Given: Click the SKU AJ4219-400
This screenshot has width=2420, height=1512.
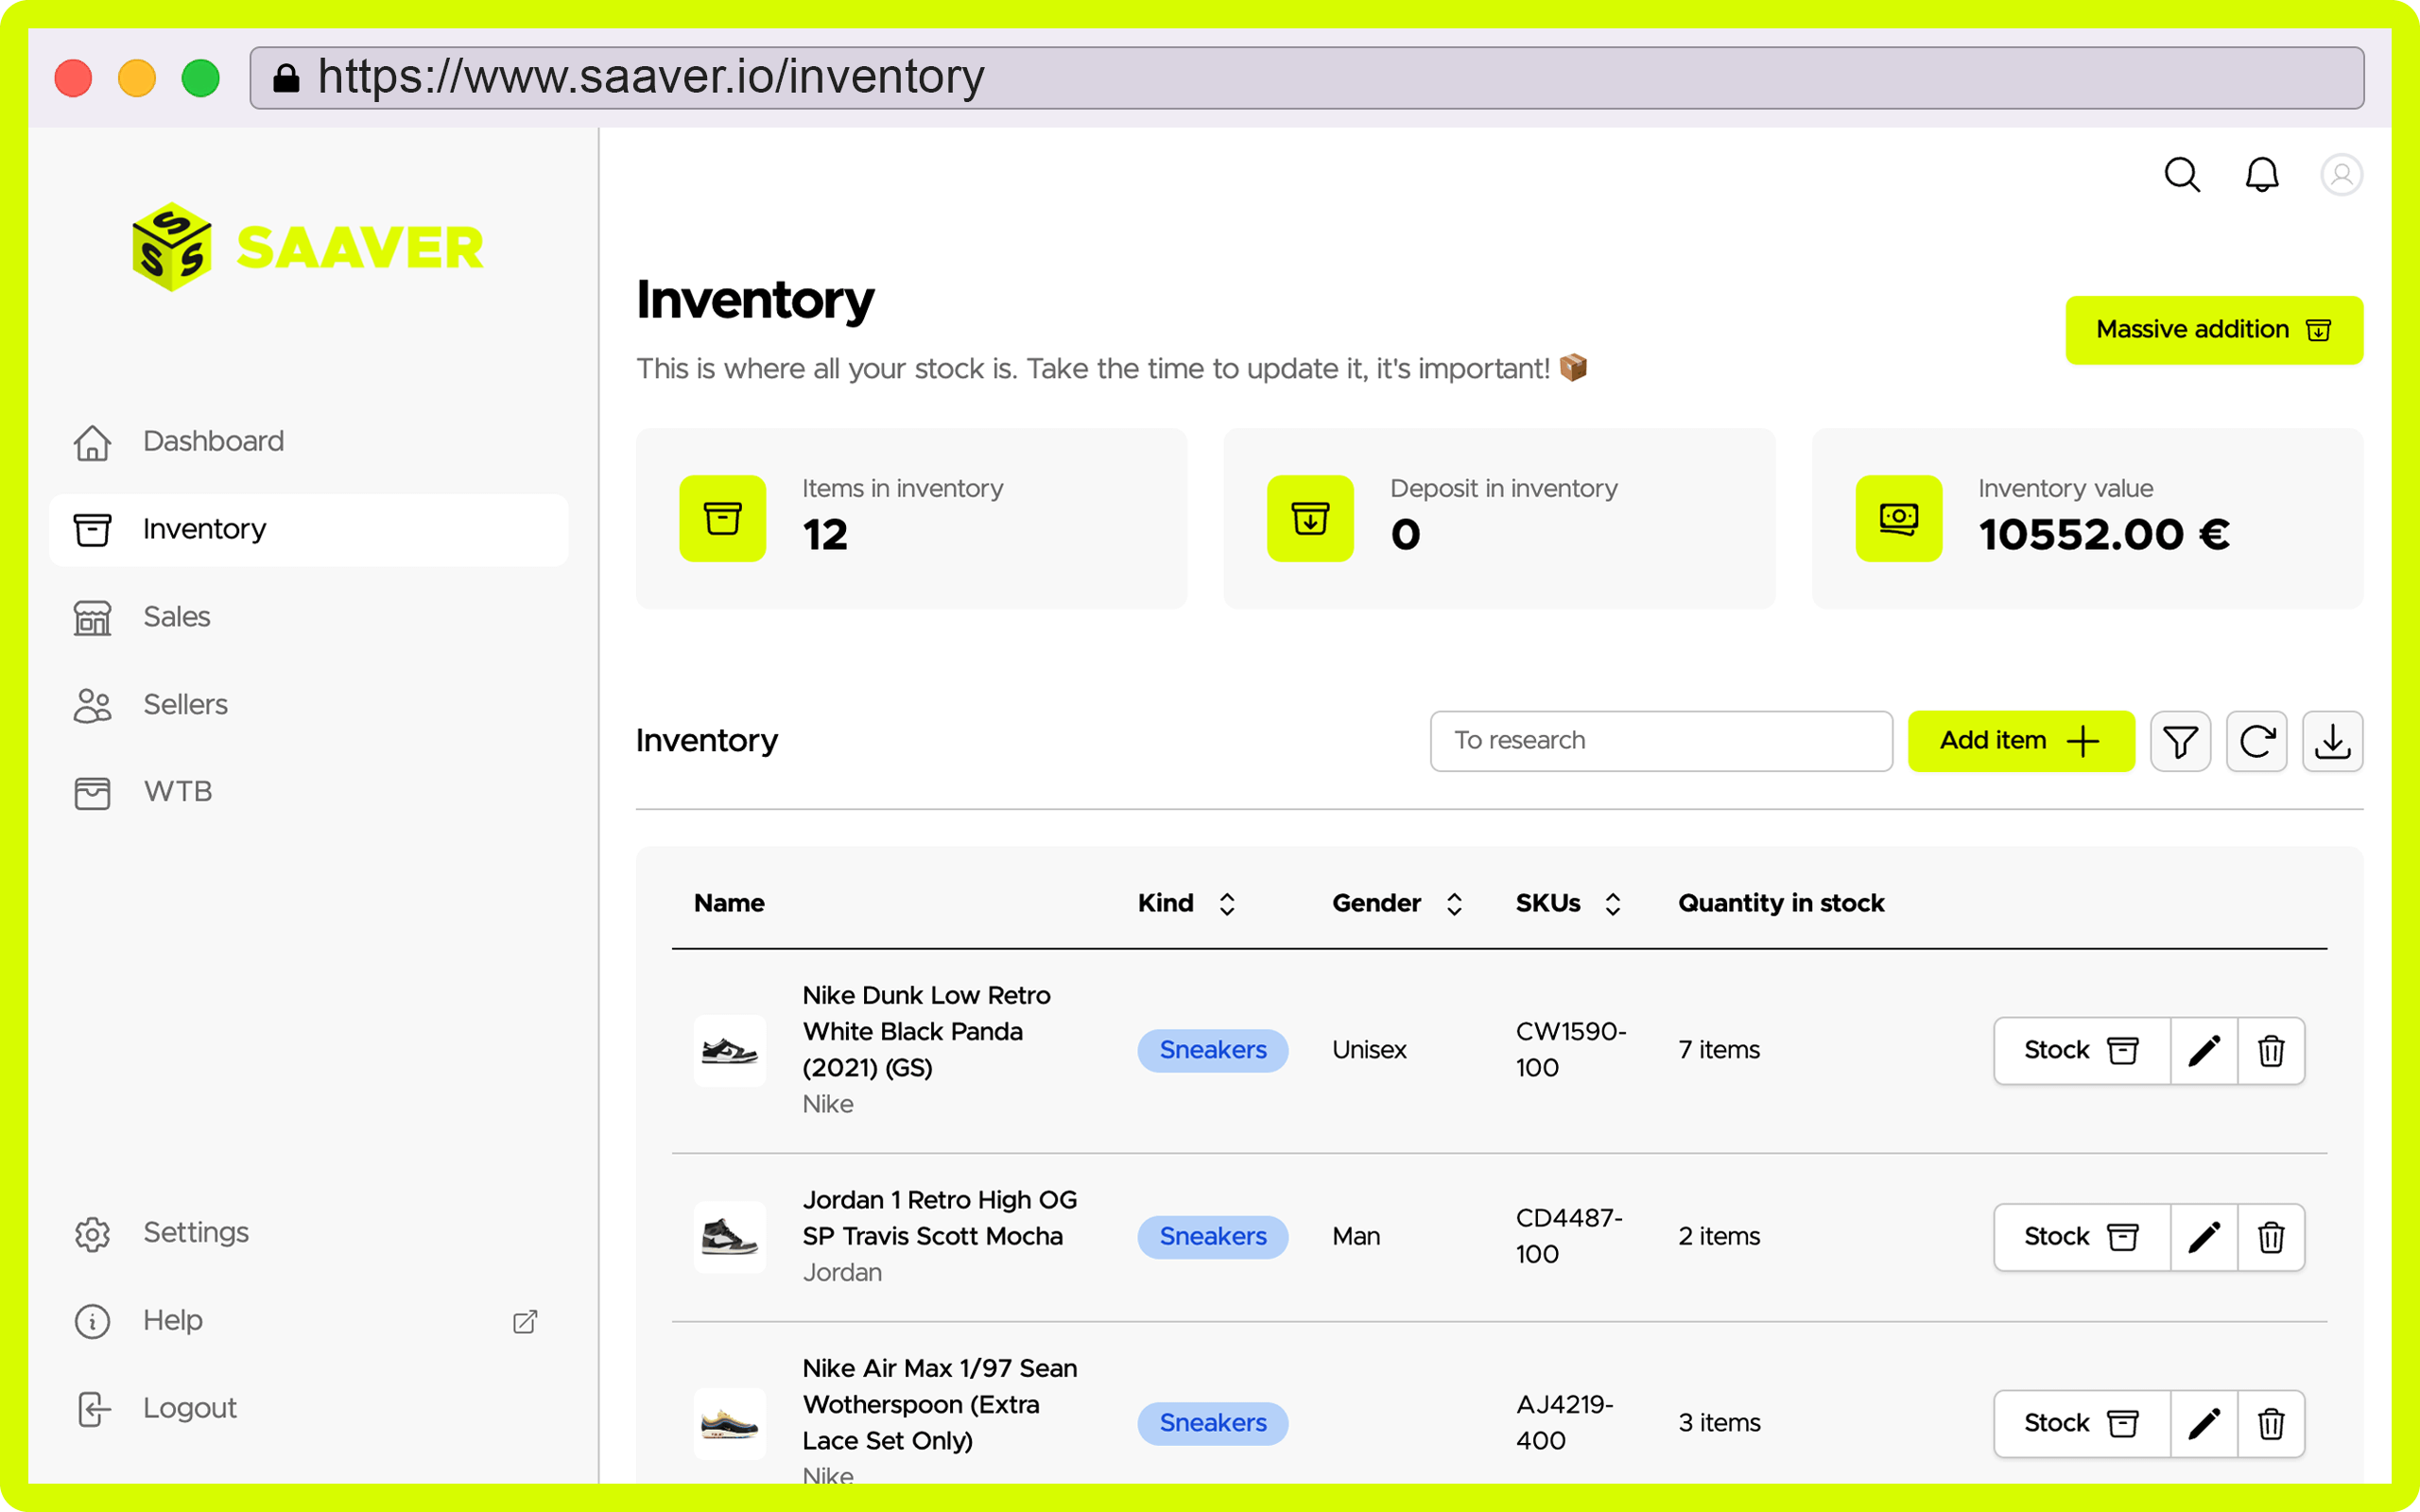Looking at the screenshot, I should click(x=1565, y=1423).
